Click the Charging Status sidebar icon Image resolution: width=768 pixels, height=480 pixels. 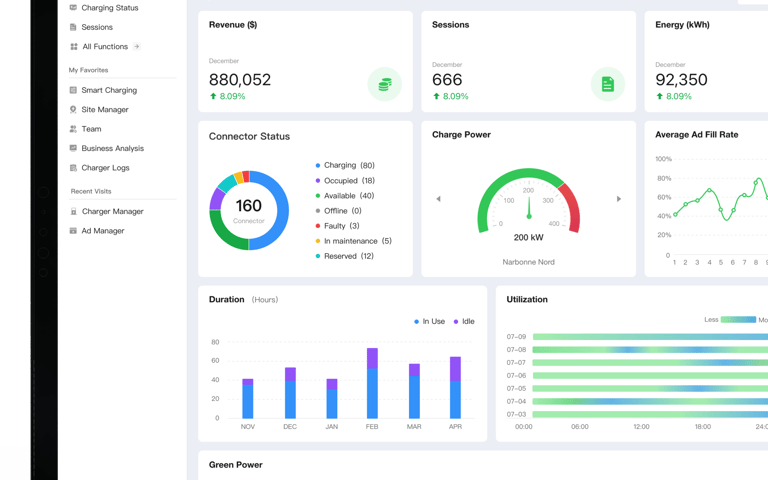coord(73,7)
